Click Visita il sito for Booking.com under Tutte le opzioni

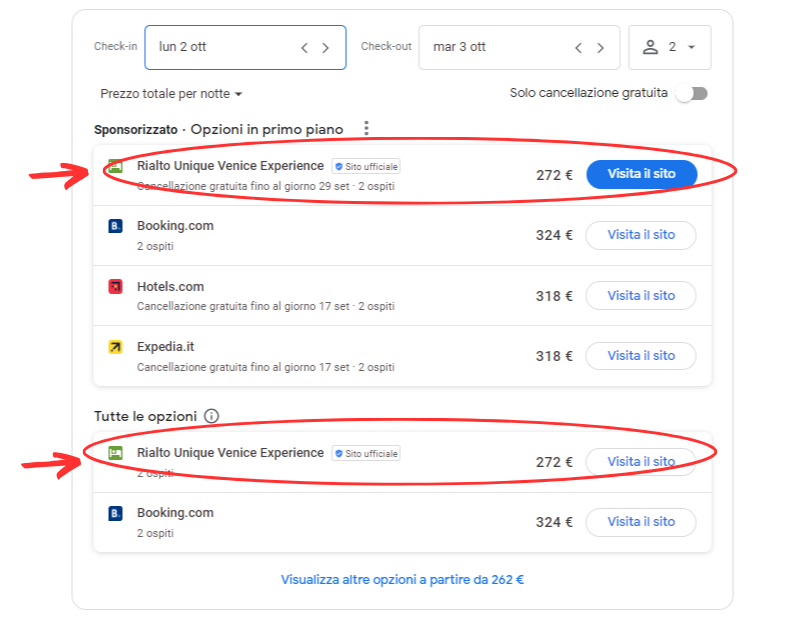(641, 522)
